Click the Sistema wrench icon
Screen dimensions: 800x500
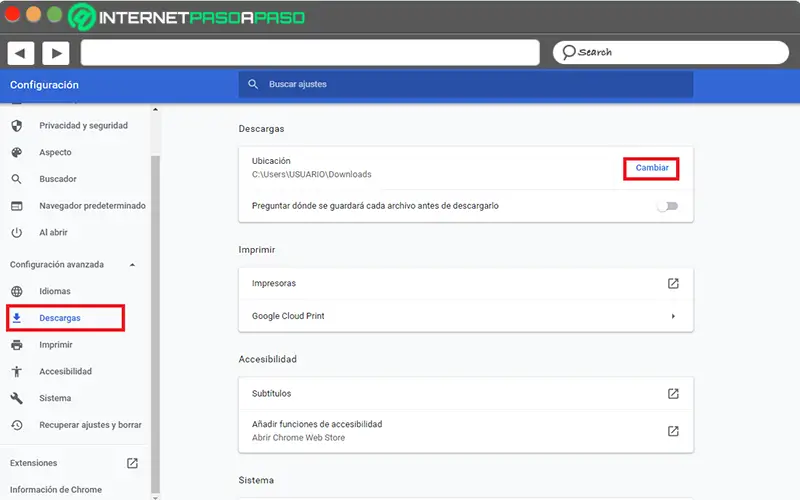17,398
